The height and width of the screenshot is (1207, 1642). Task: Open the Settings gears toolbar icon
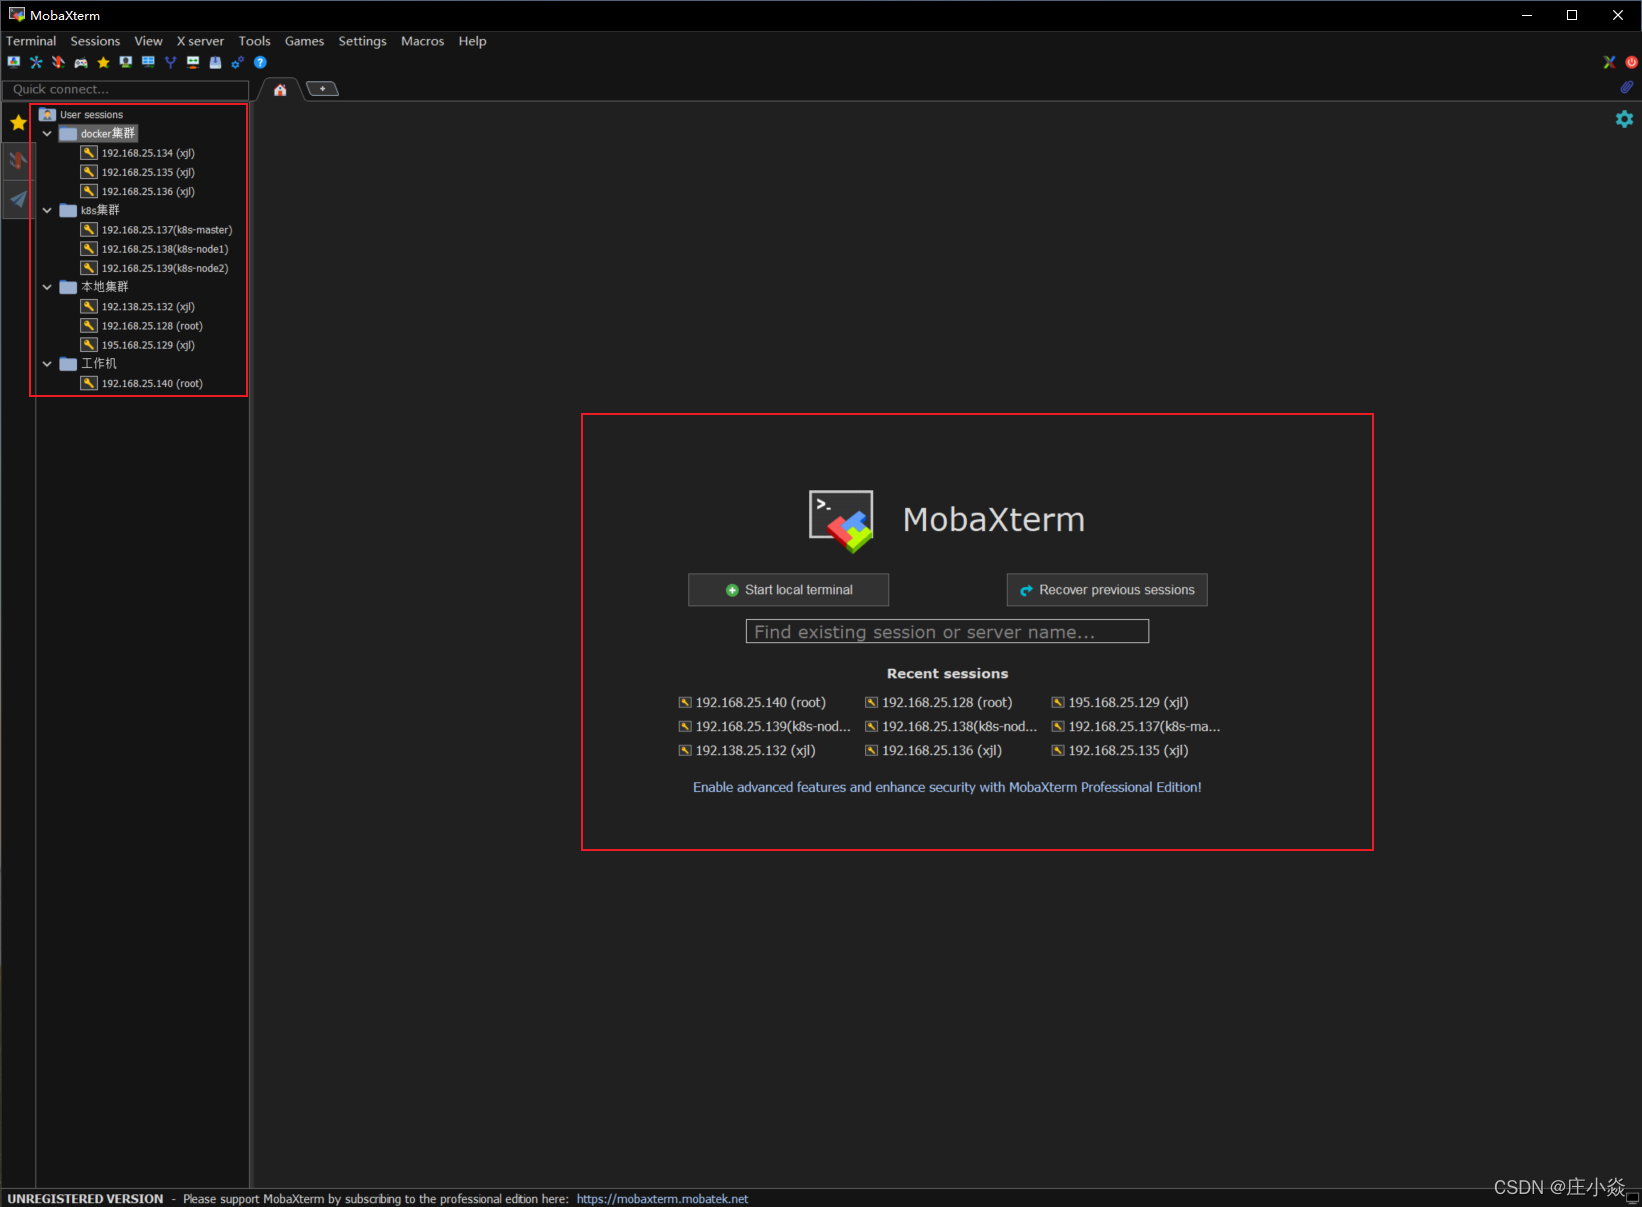[238, 62]
